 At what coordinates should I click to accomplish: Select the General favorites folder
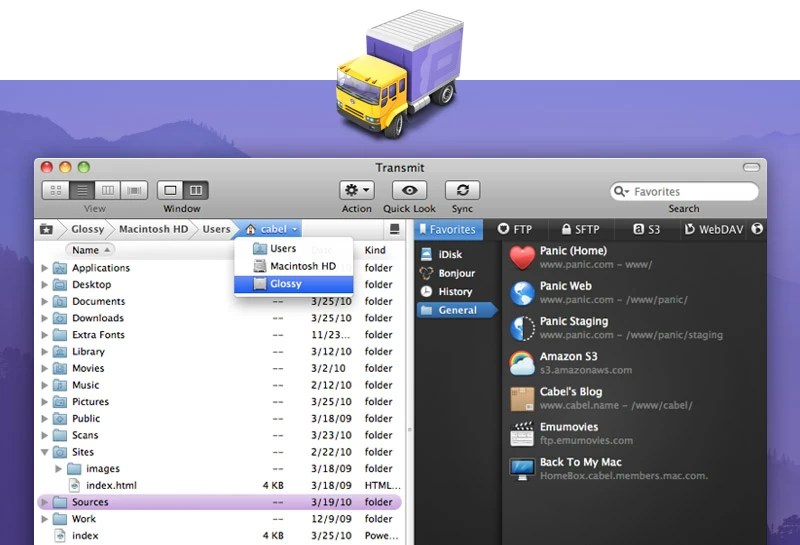[x=457, y=310]
